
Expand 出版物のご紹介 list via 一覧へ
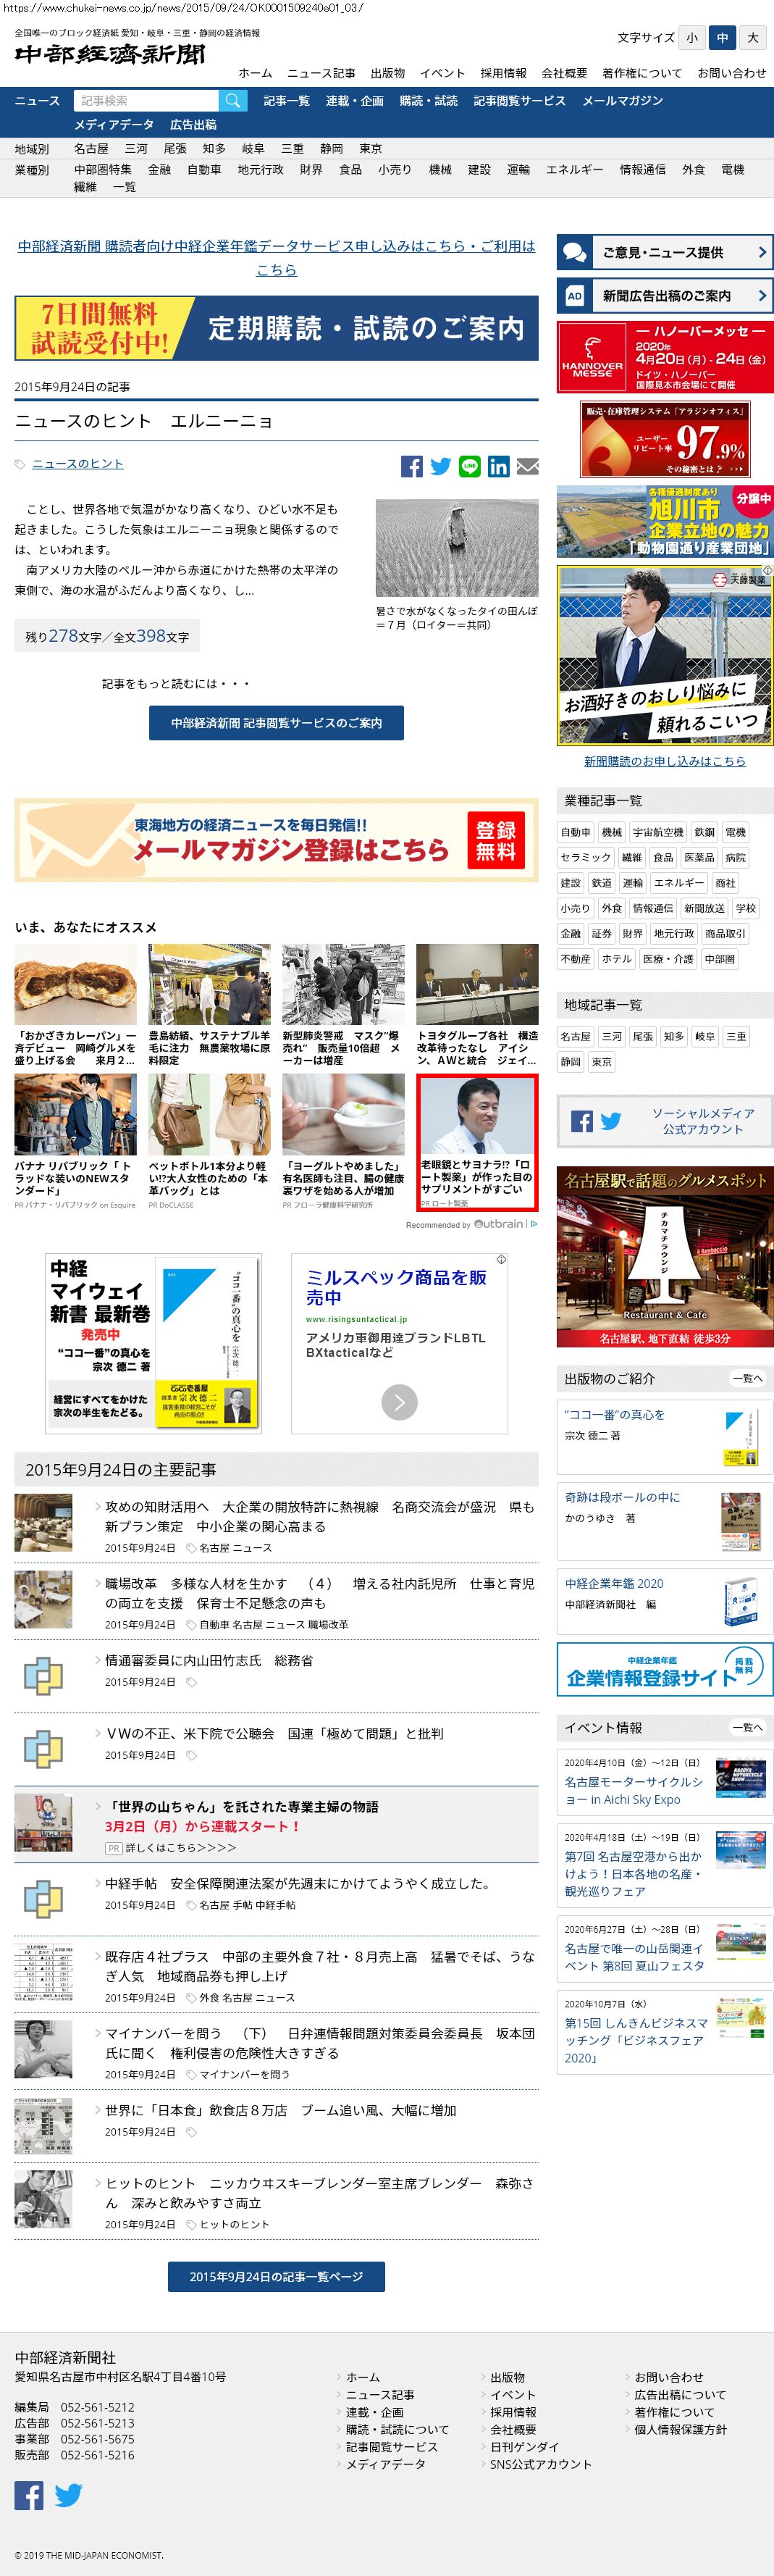[747, 1378]
